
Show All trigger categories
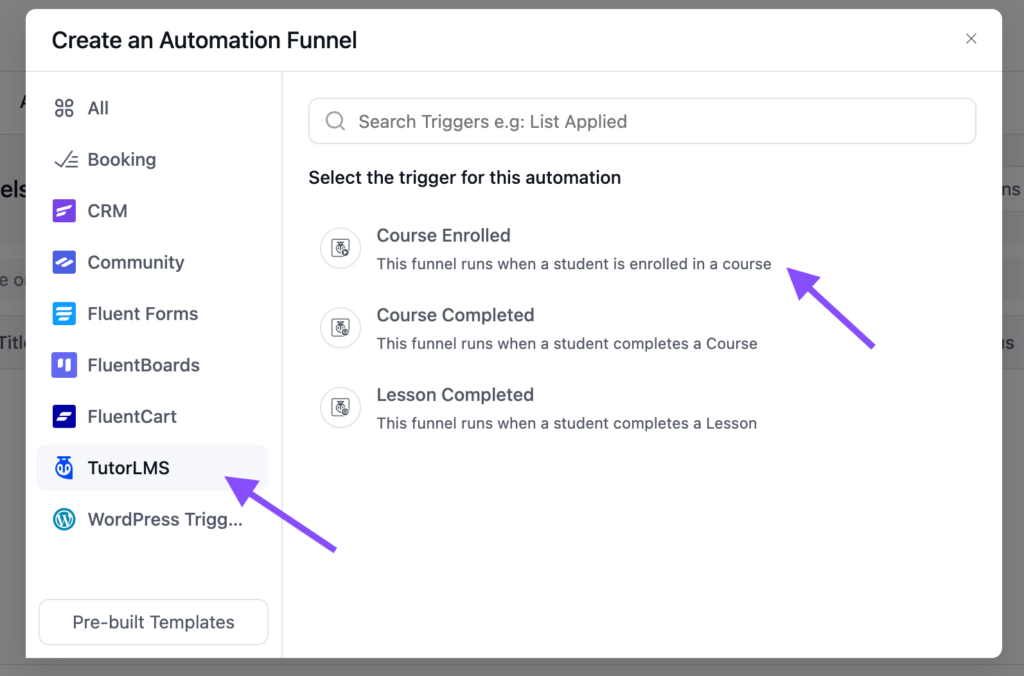[x=152, y=108]
